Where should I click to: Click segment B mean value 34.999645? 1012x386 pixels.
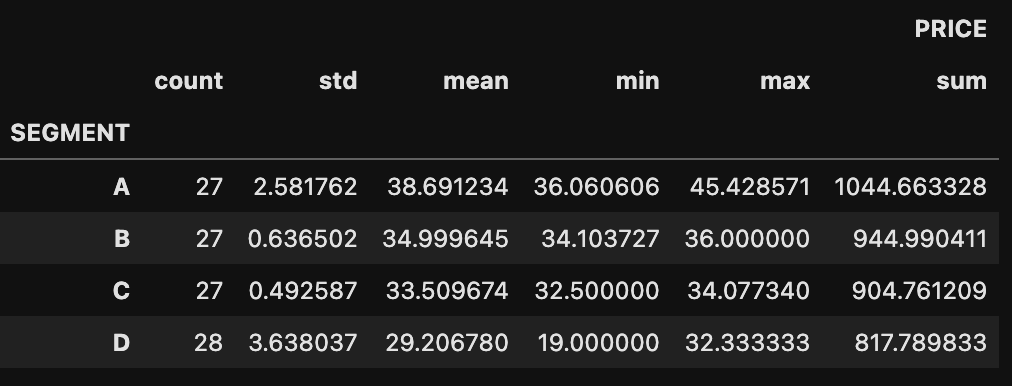[445, 239]
